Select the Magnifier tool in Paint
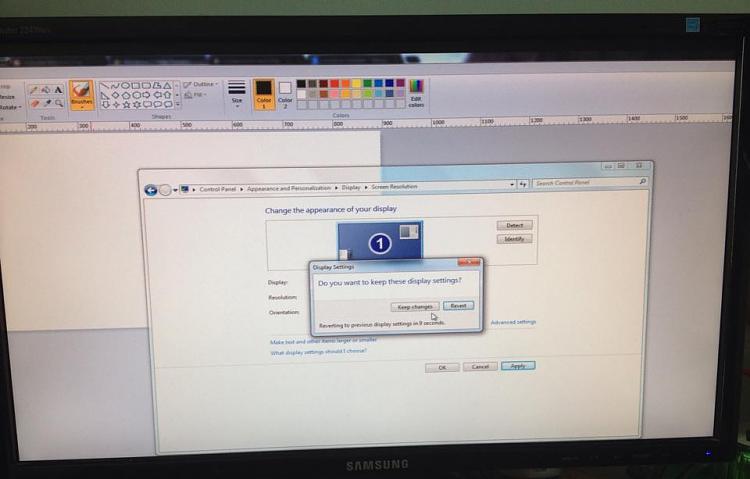750x479 pixels. click(59, 103)
